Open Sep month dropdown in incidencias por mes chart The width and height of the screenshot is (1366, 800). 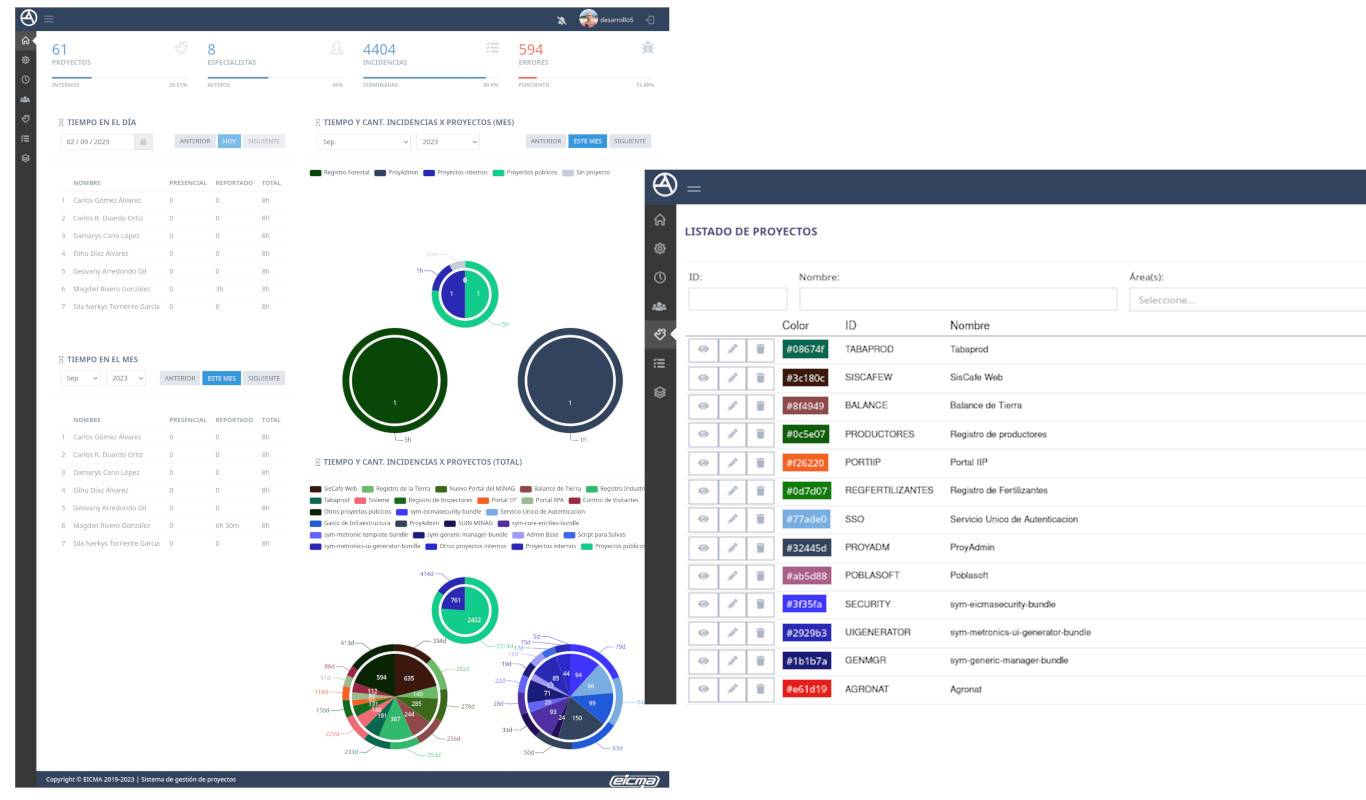pyautogui.click(x=363, y=142)
